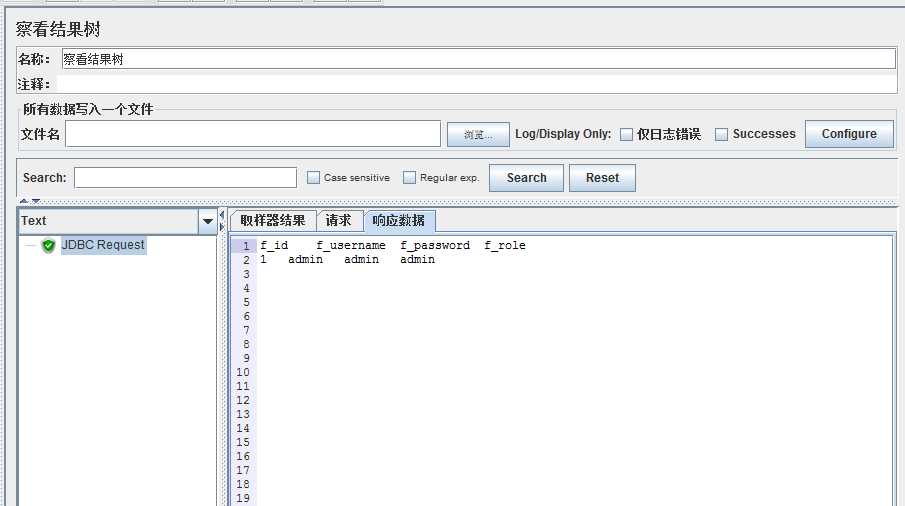Click the f_id column header text
The width and height of the screenshot is (905, 506).
(x=274, y=246)
